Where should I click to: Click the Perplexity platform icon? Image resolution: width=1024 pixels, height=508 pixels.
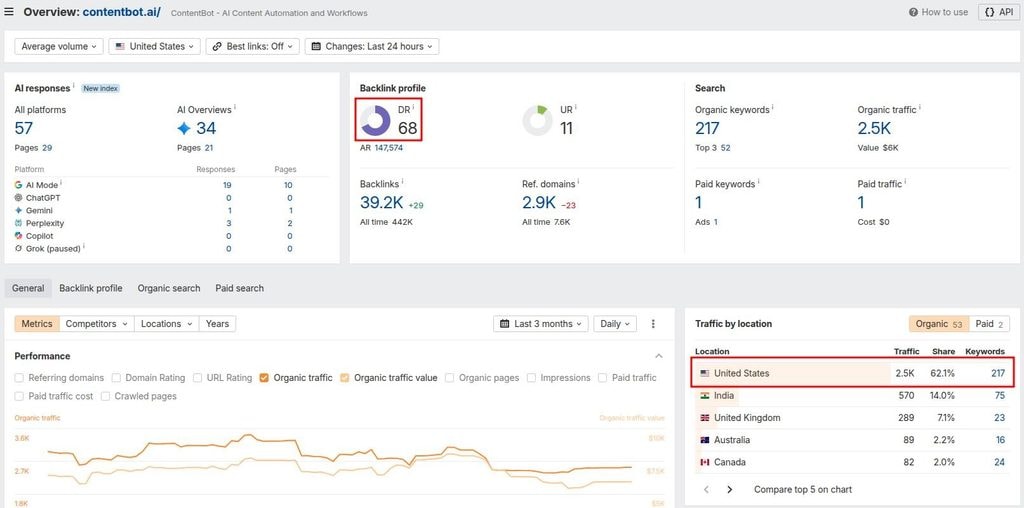coord(18,223)
